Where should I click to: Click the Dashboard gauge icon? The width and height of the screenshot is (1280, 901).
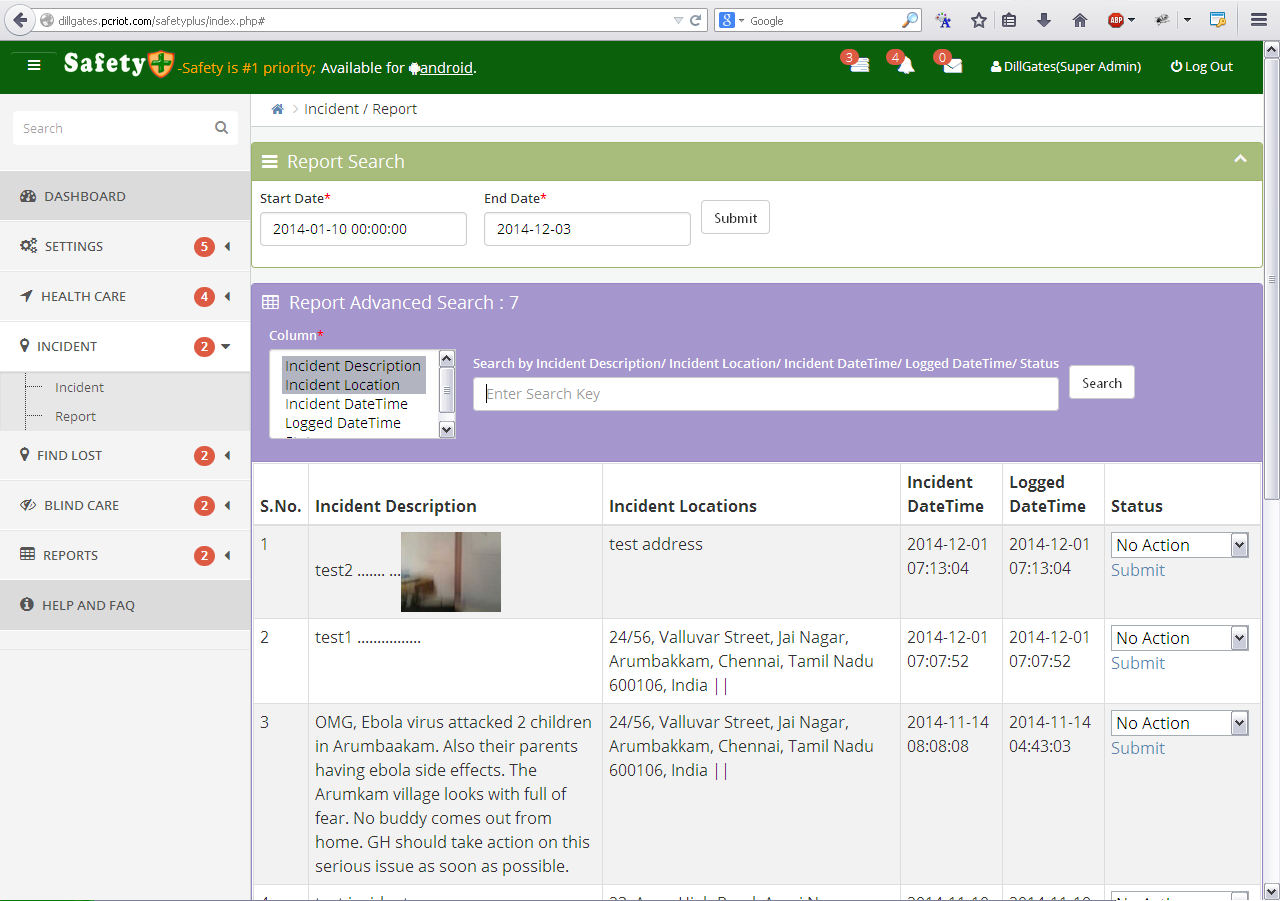(x=28, y=196)
